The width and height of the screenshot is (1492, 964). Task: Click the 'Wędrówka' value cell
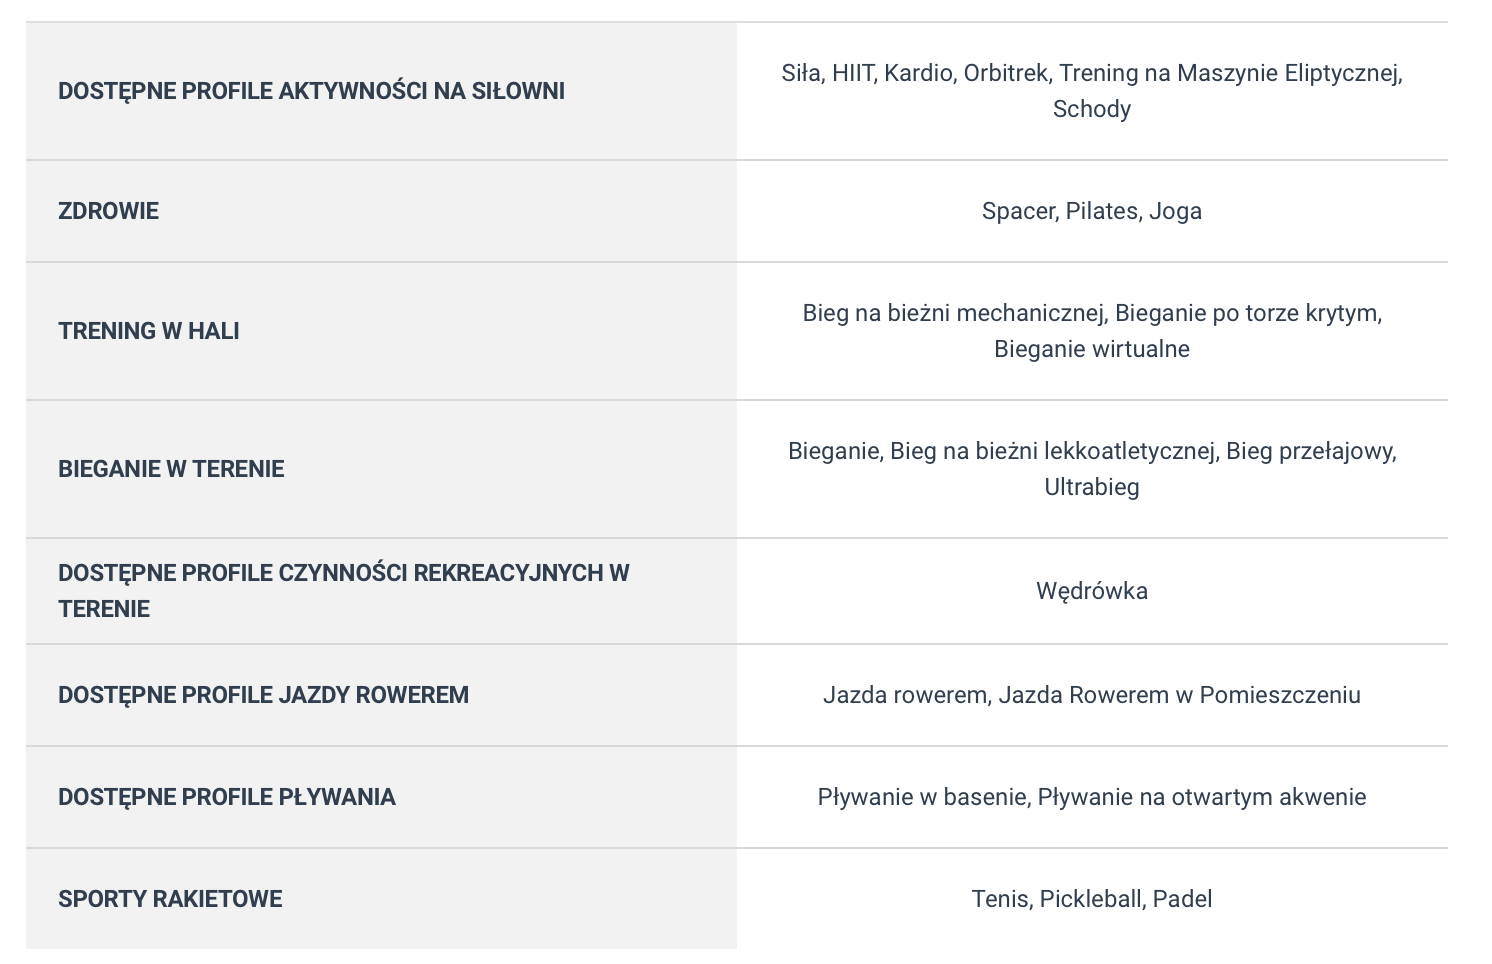coord(1092,591)
